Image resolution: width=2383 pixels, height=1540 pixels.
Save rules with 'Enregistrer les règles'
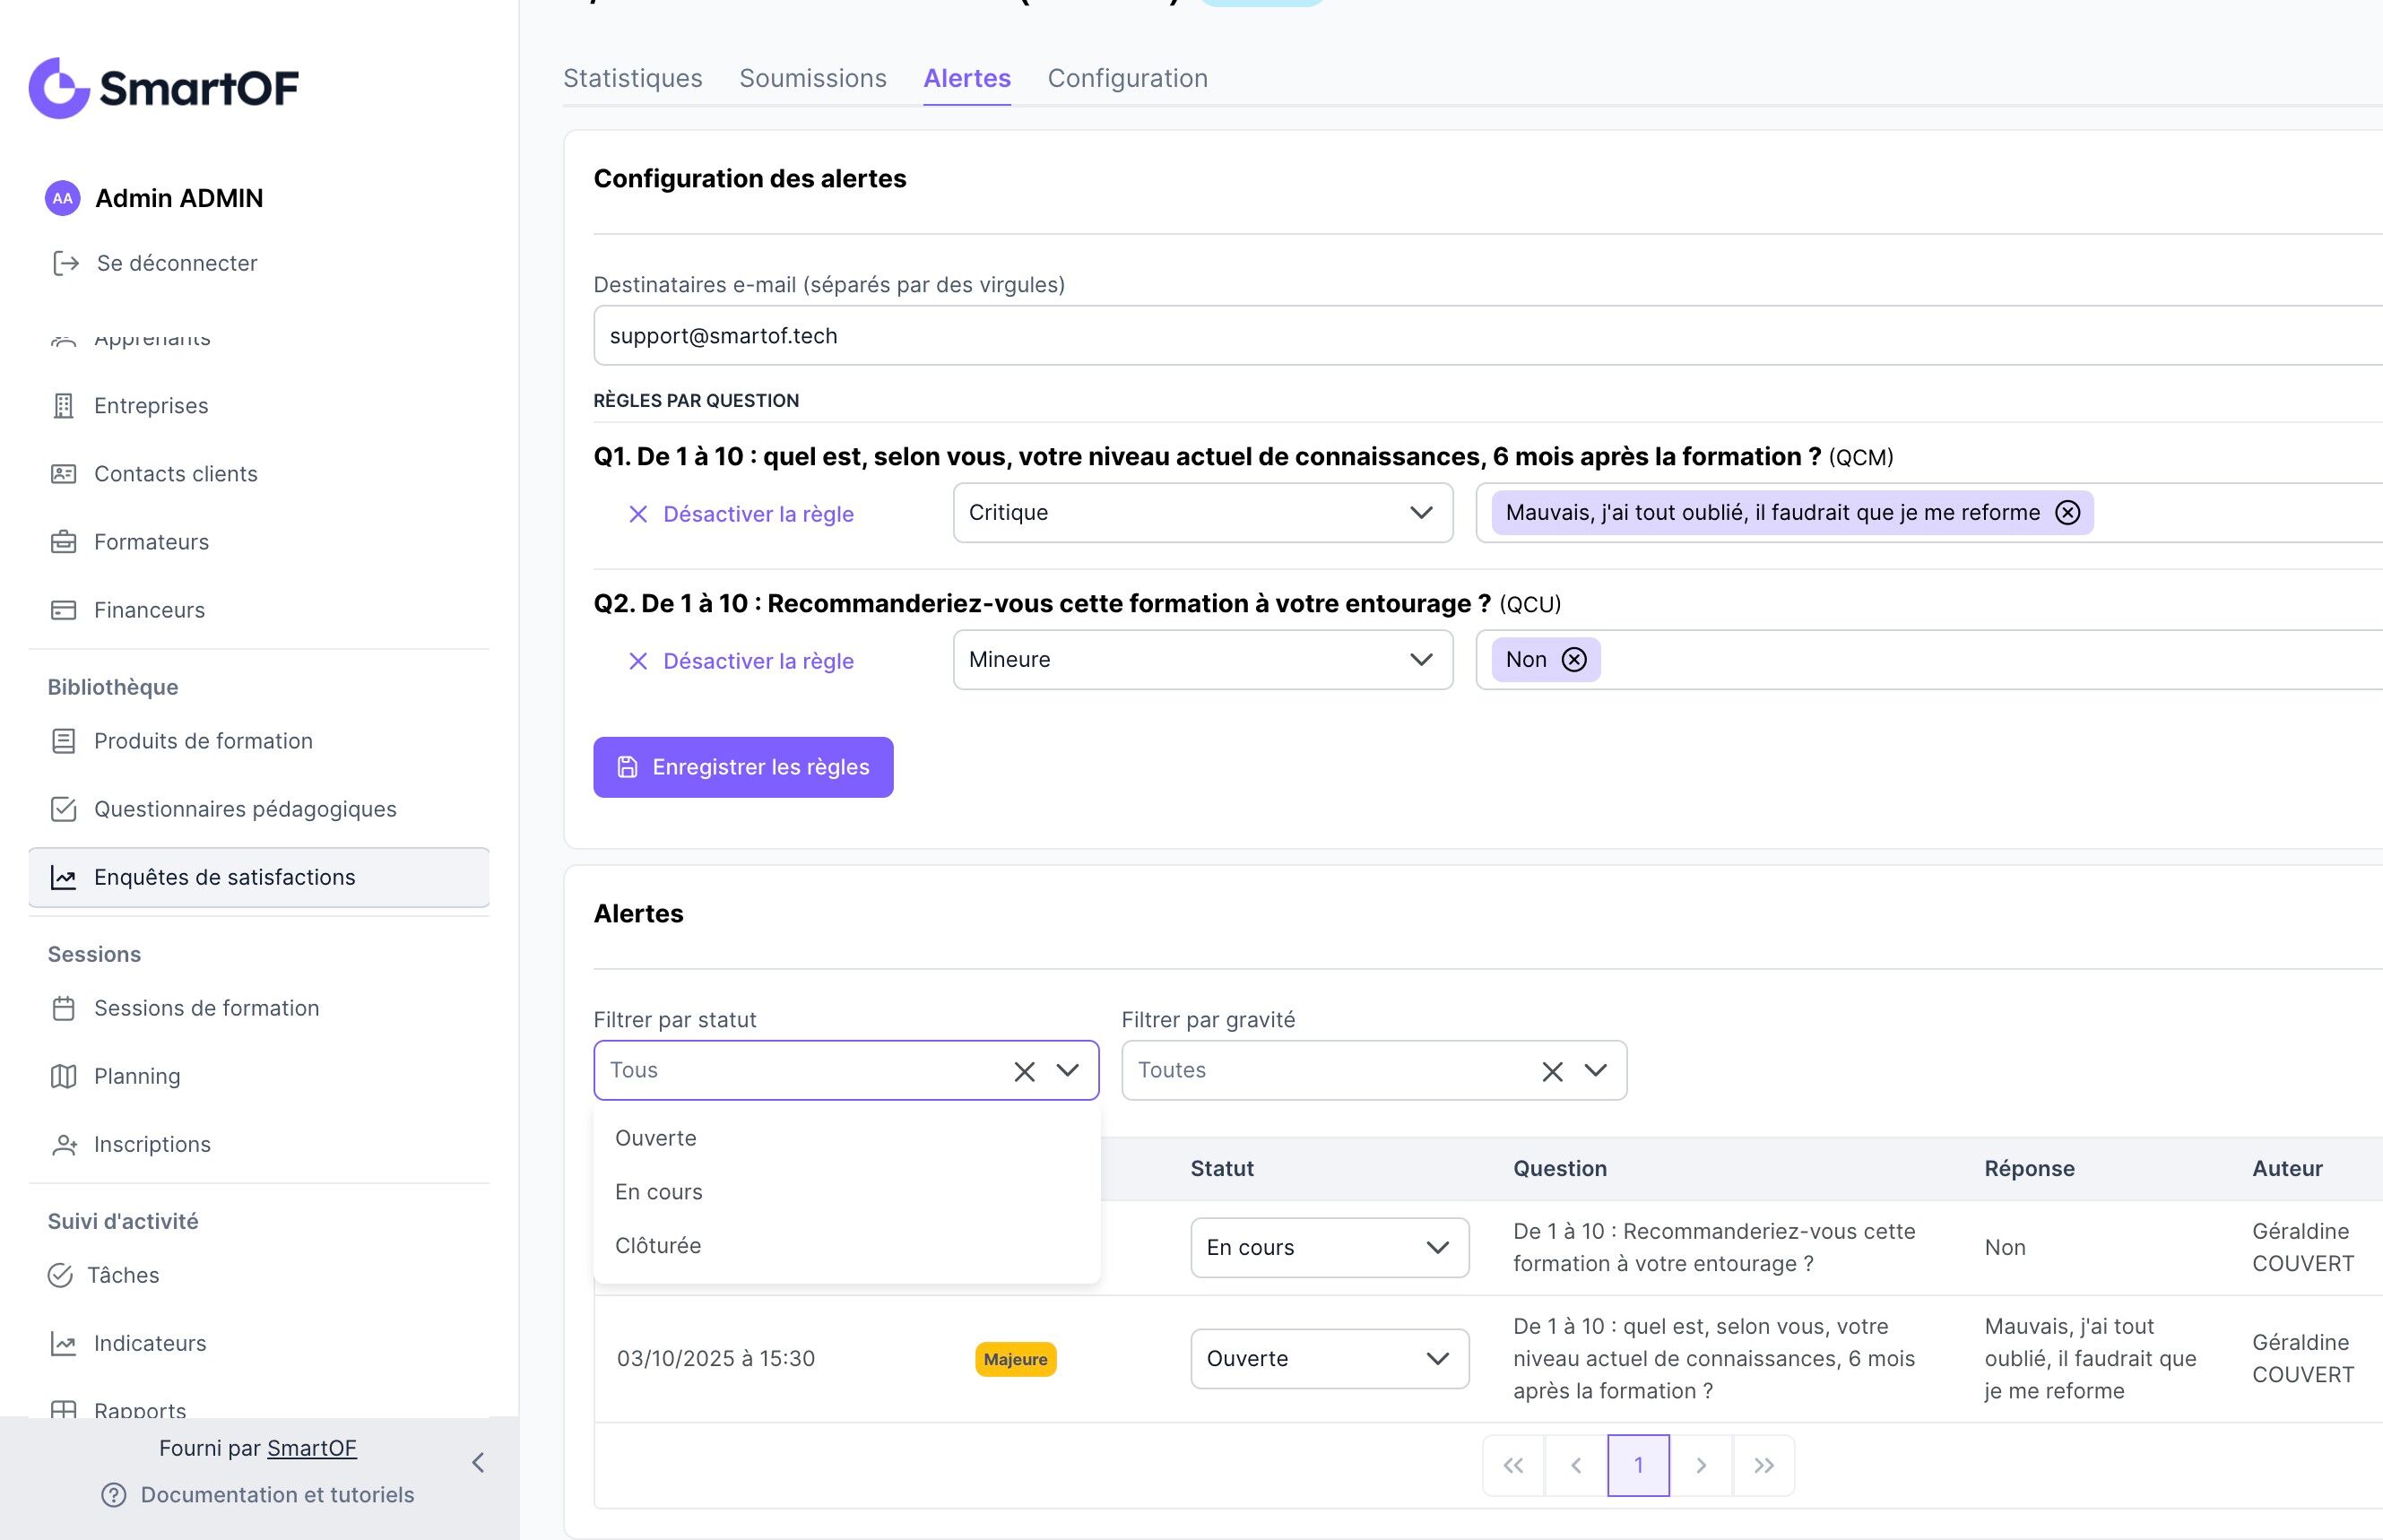(x=742, y=767)
